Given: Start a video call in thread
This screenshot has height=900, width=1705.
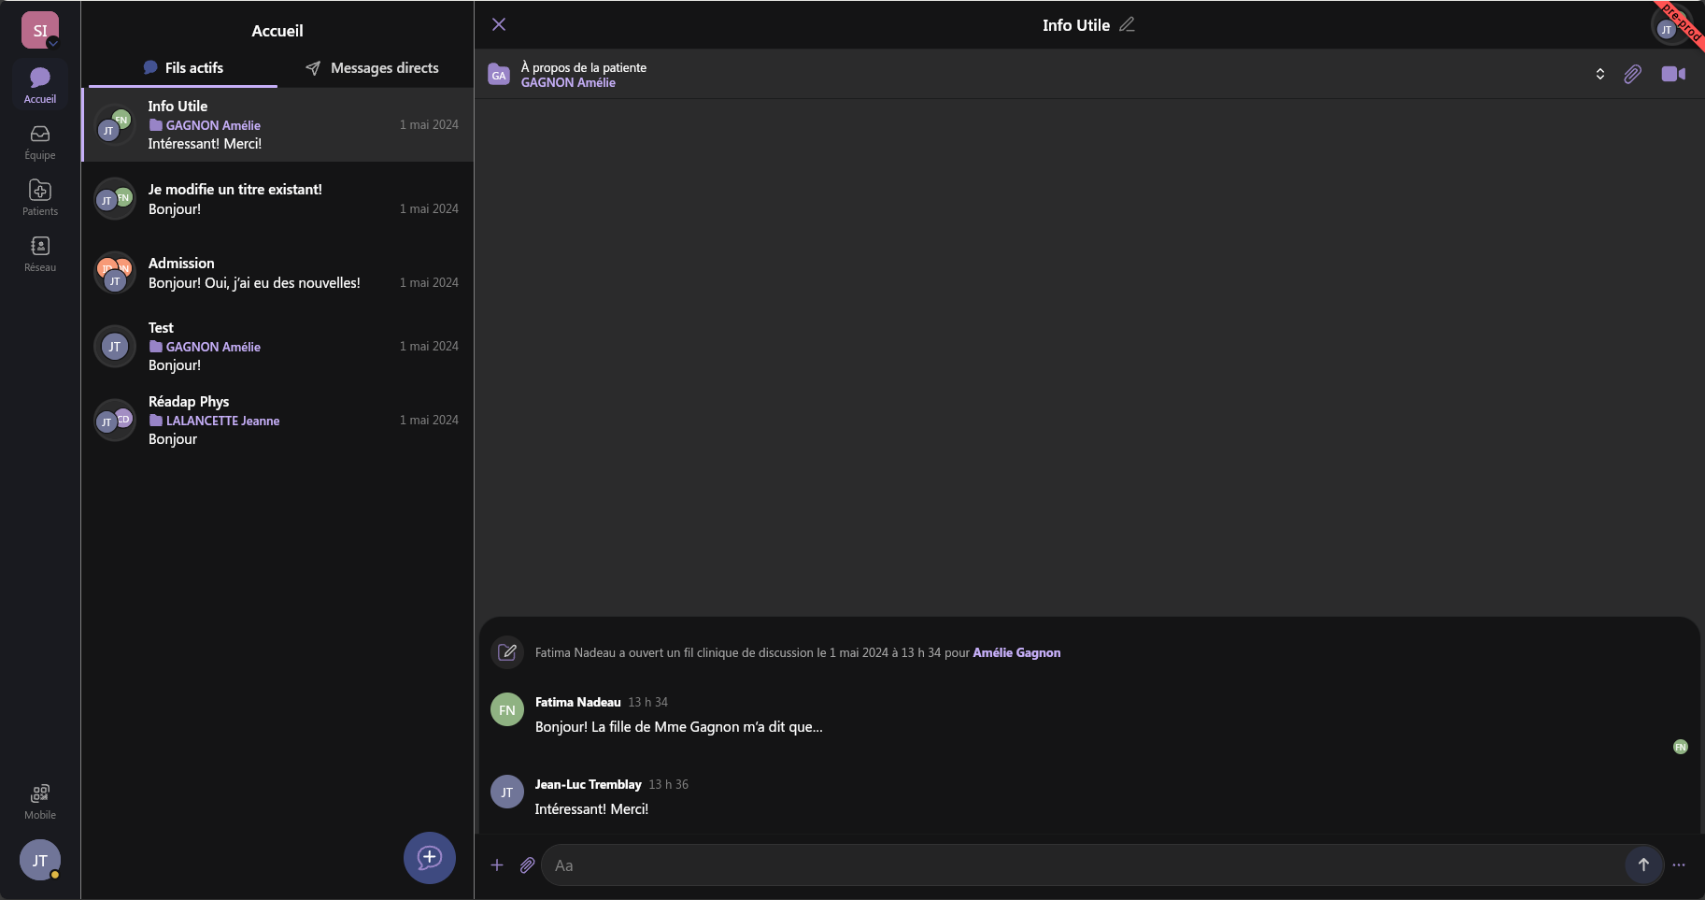Looking at the screenshot, I should pos(1673,74).
